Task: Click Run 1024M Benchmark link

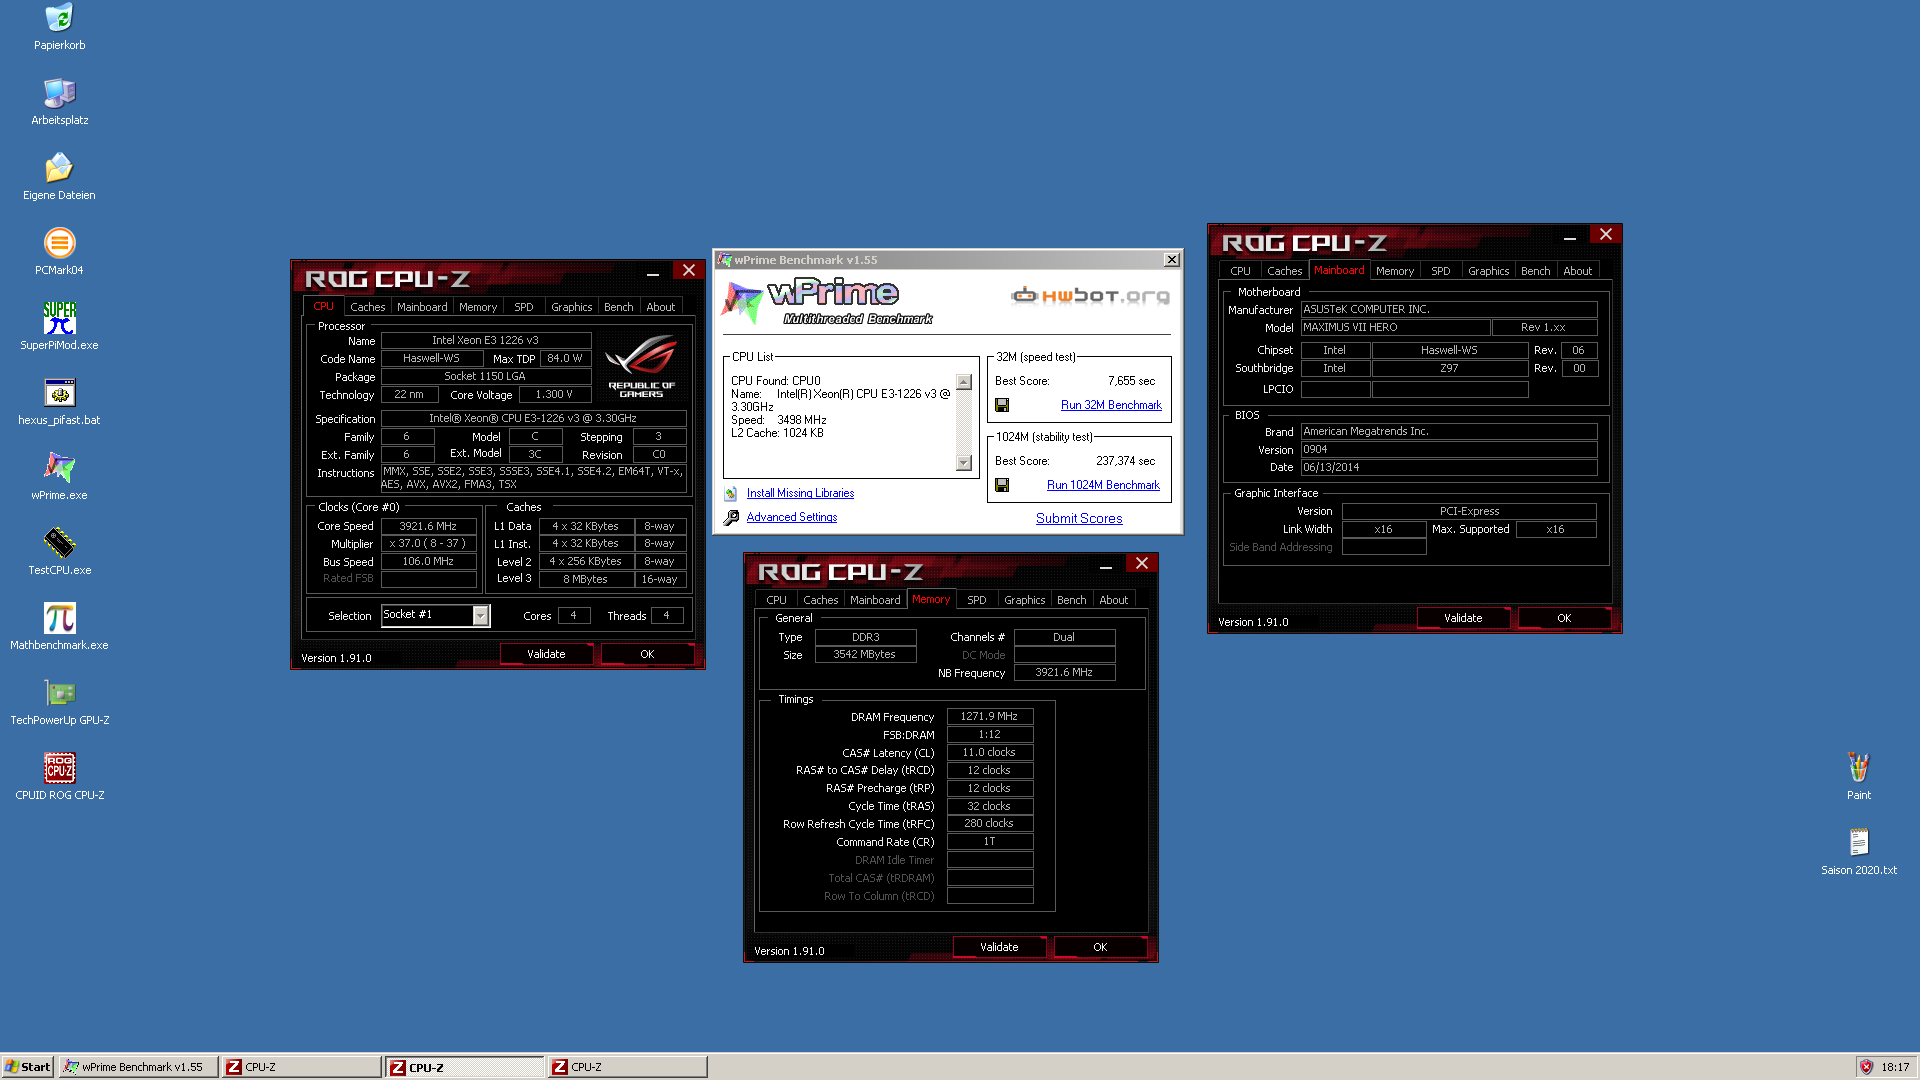Action: (x=1103, y=485)
